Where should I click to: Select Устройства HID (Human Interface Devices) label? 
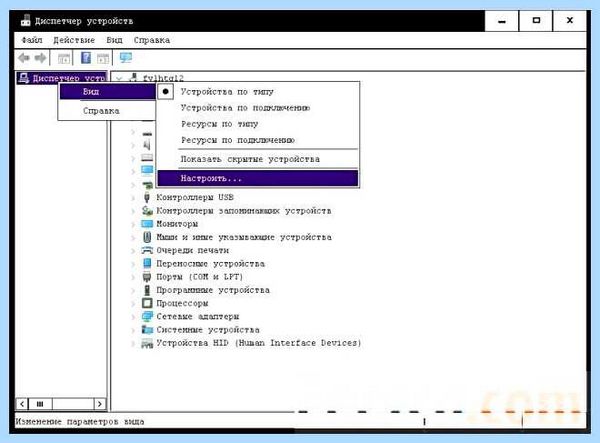coord(259,343)
